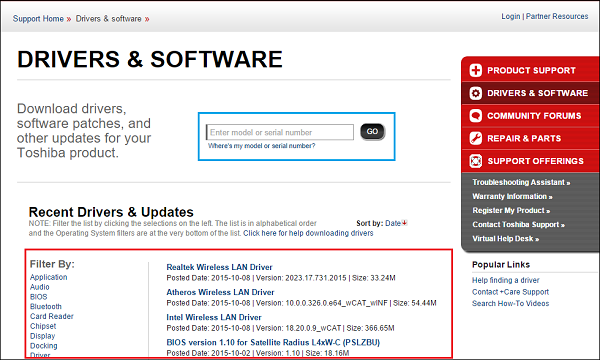Open the Support Offerings menu item

530,161
